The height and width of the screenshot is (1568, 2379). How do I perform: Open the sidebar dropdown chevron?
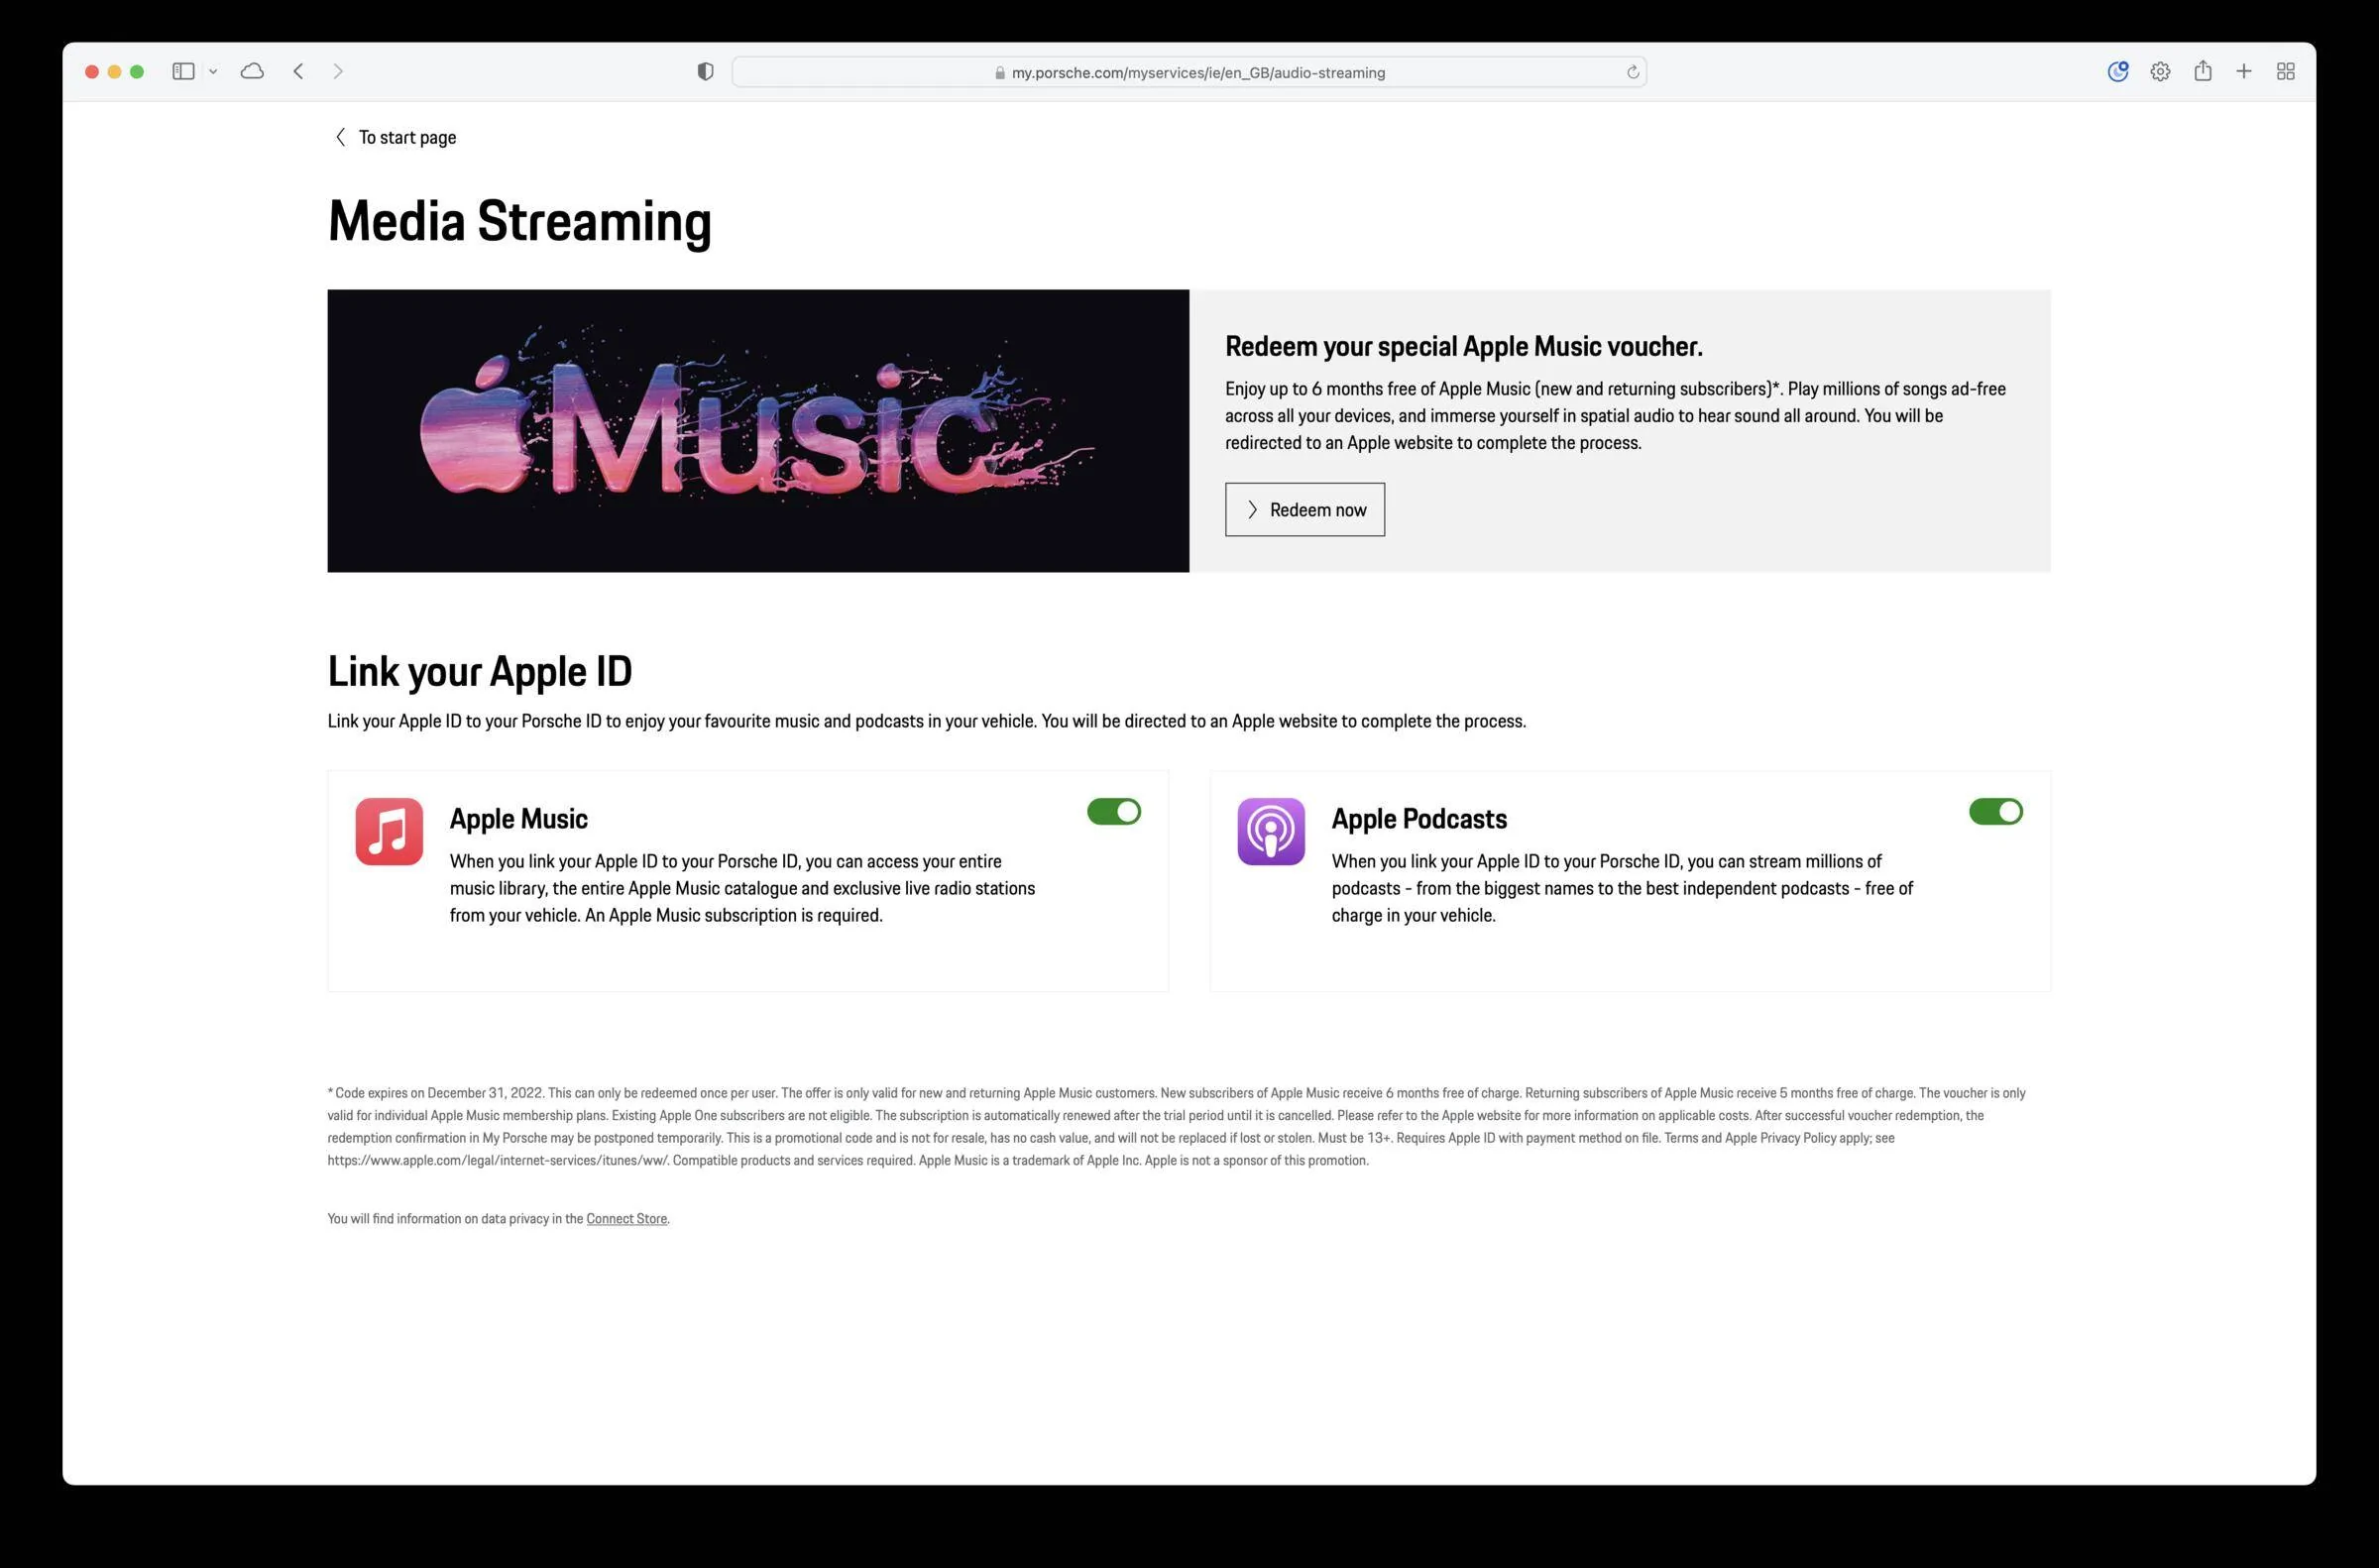213,72
